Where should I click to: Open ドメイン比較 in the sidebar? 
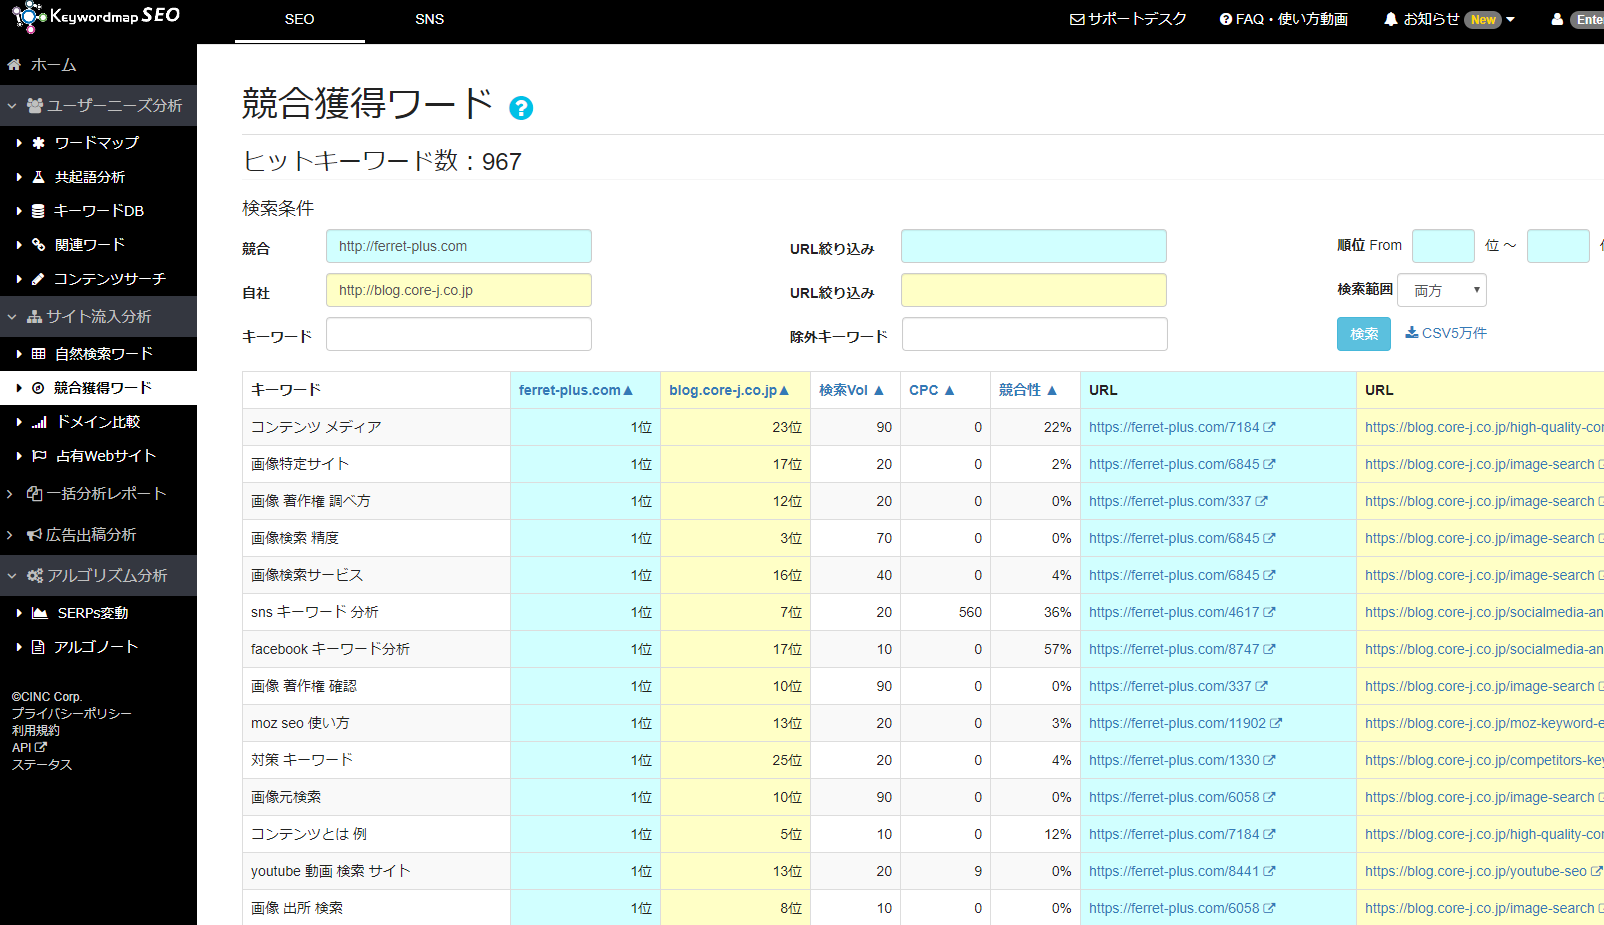tap(98, 422)
